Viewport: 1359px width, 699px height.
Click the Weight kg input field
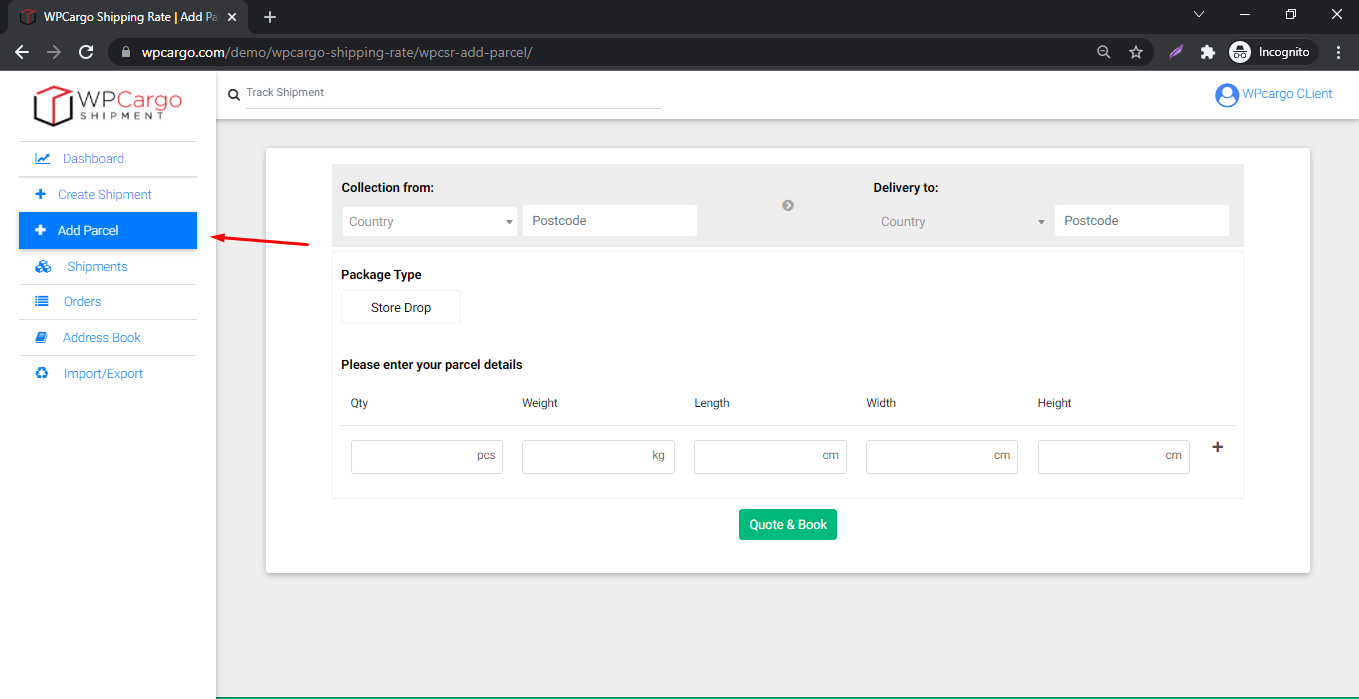coord(597,456)
